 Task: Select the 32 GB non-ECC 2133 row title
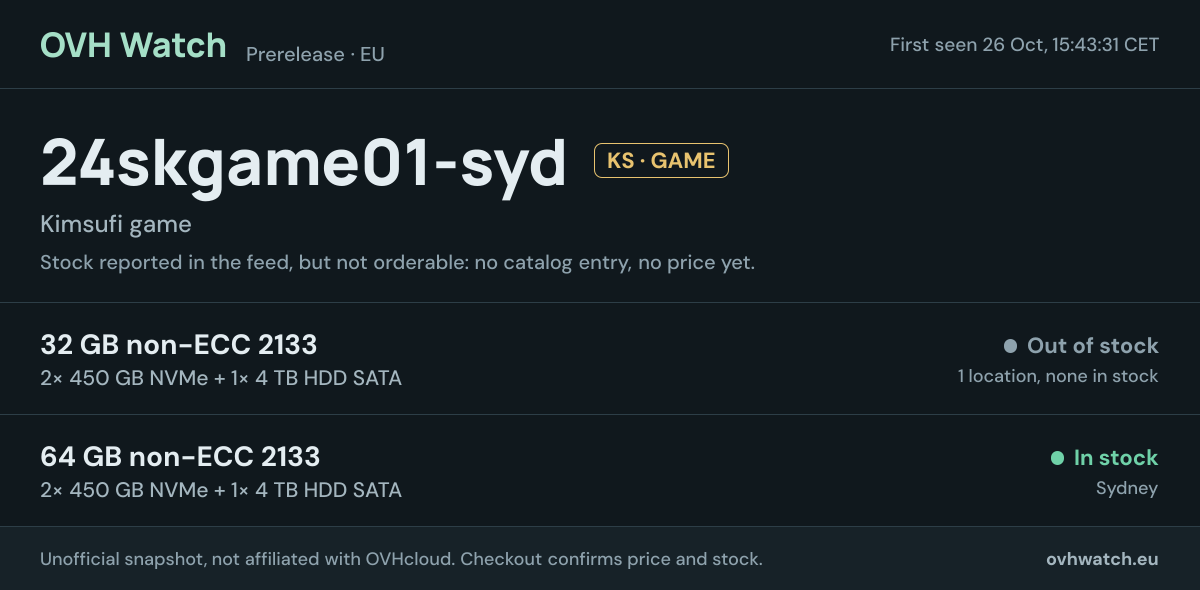(x=179, y=345)
